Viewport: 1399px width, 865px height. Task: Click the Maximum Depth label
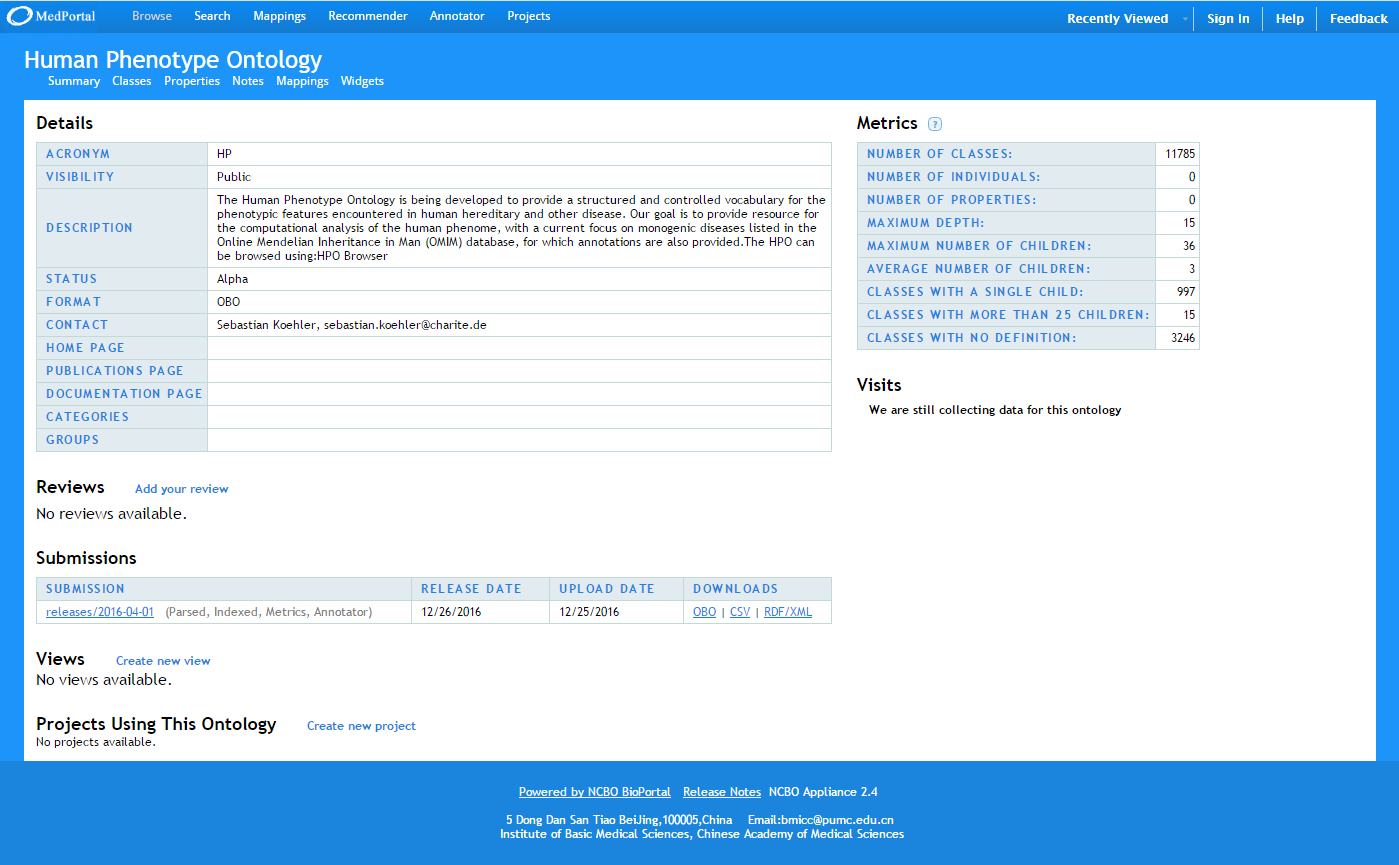click(x=925, y=223)
